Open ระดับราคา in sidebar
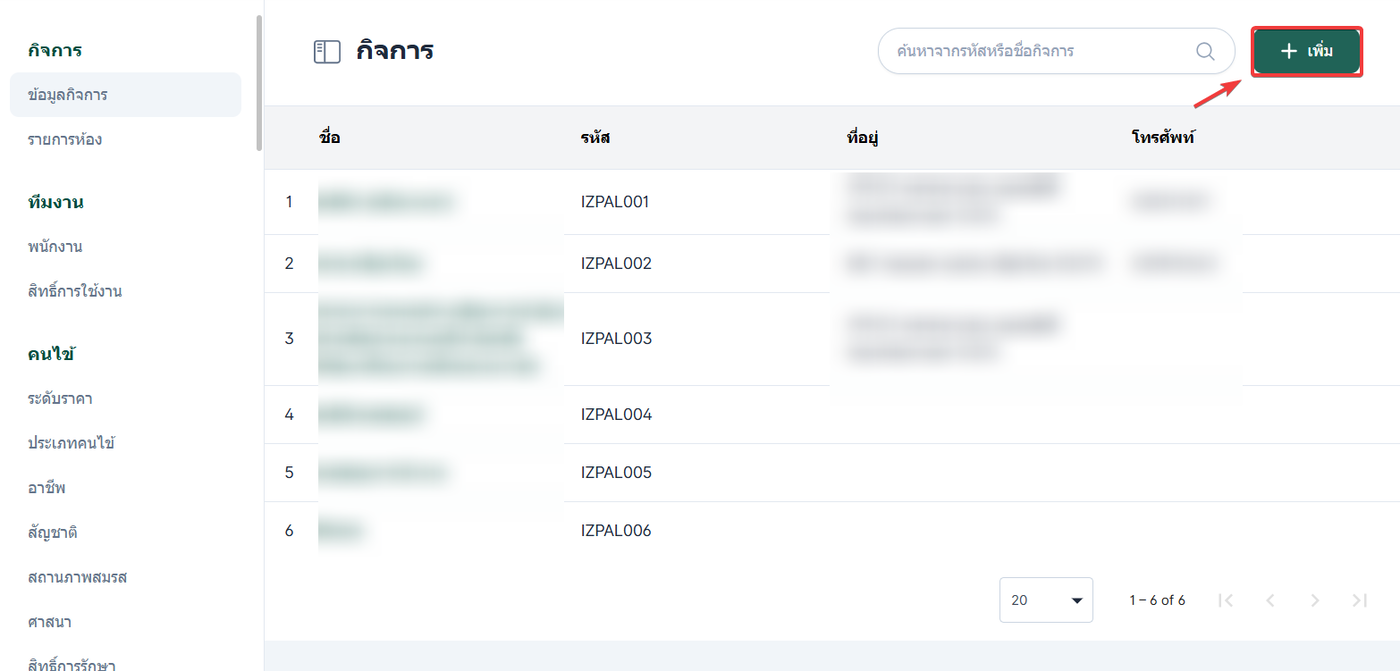The width and height of the screenshot is (1400, 671). [x=60, y=398]
